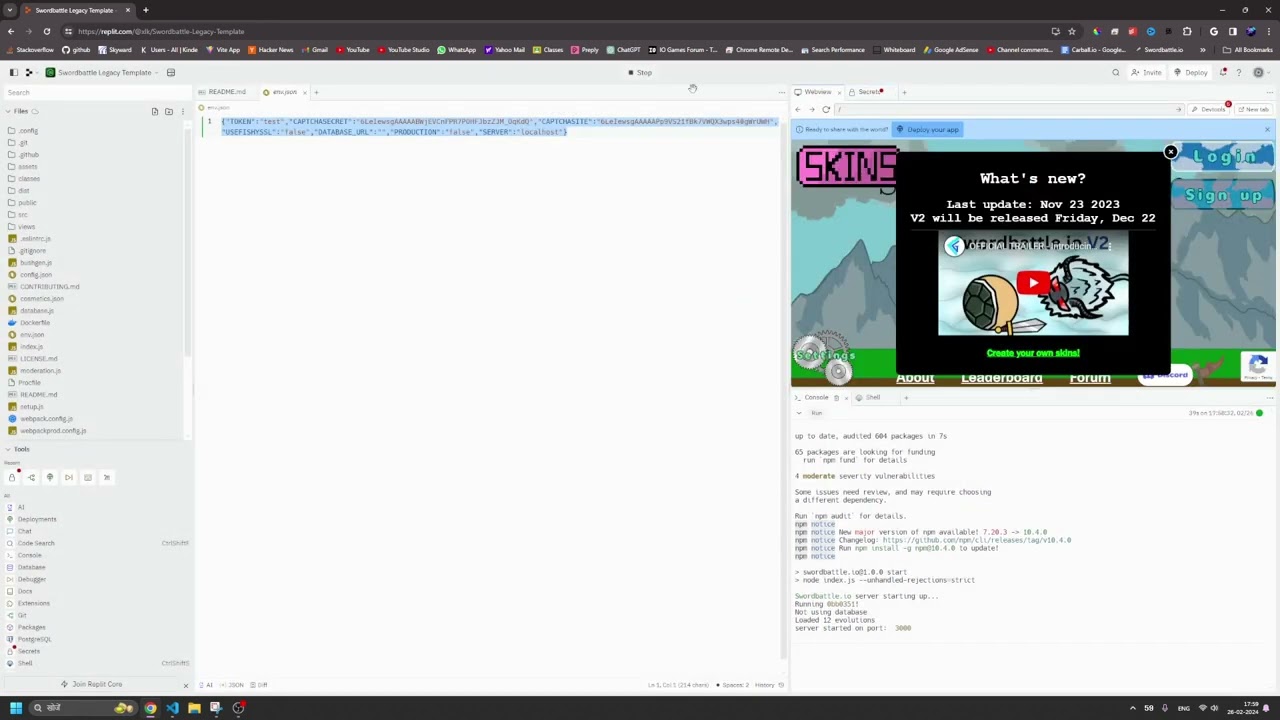
Task: Dismiss the Join Replit Core banner
Action: (185, 685)
